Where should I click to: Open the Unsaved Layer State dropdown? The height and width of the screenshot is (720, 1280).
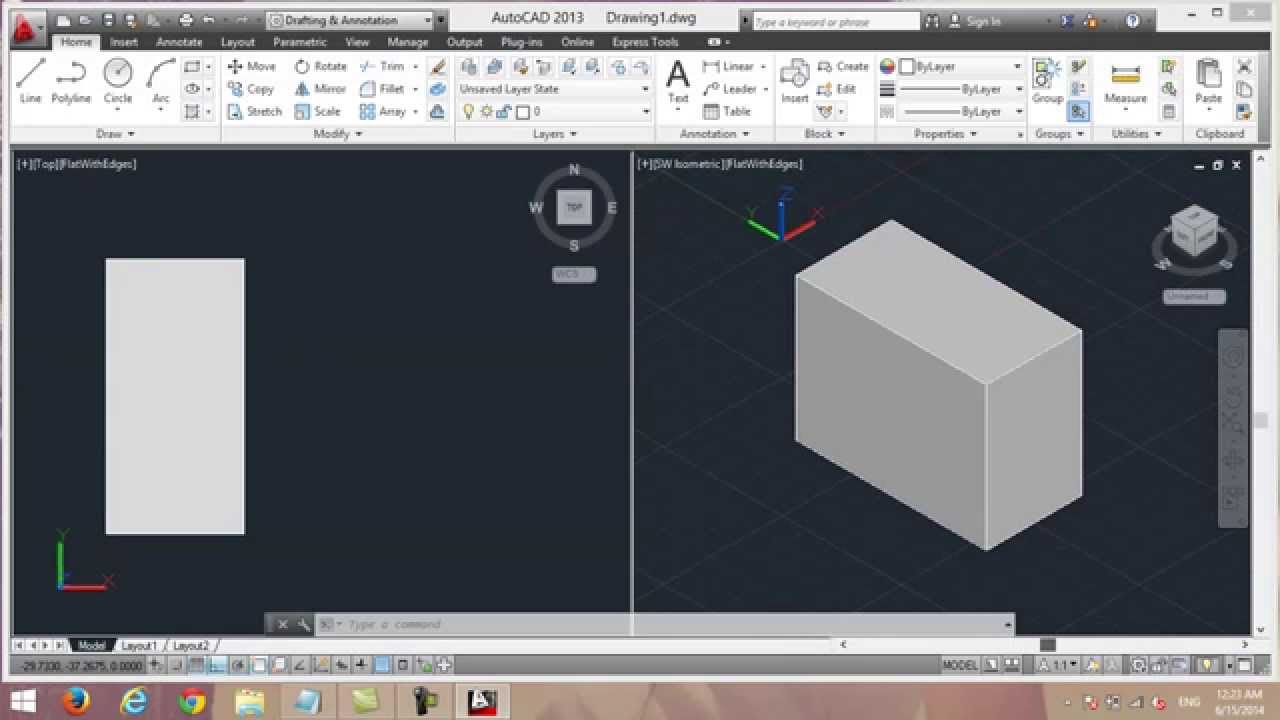554,89
